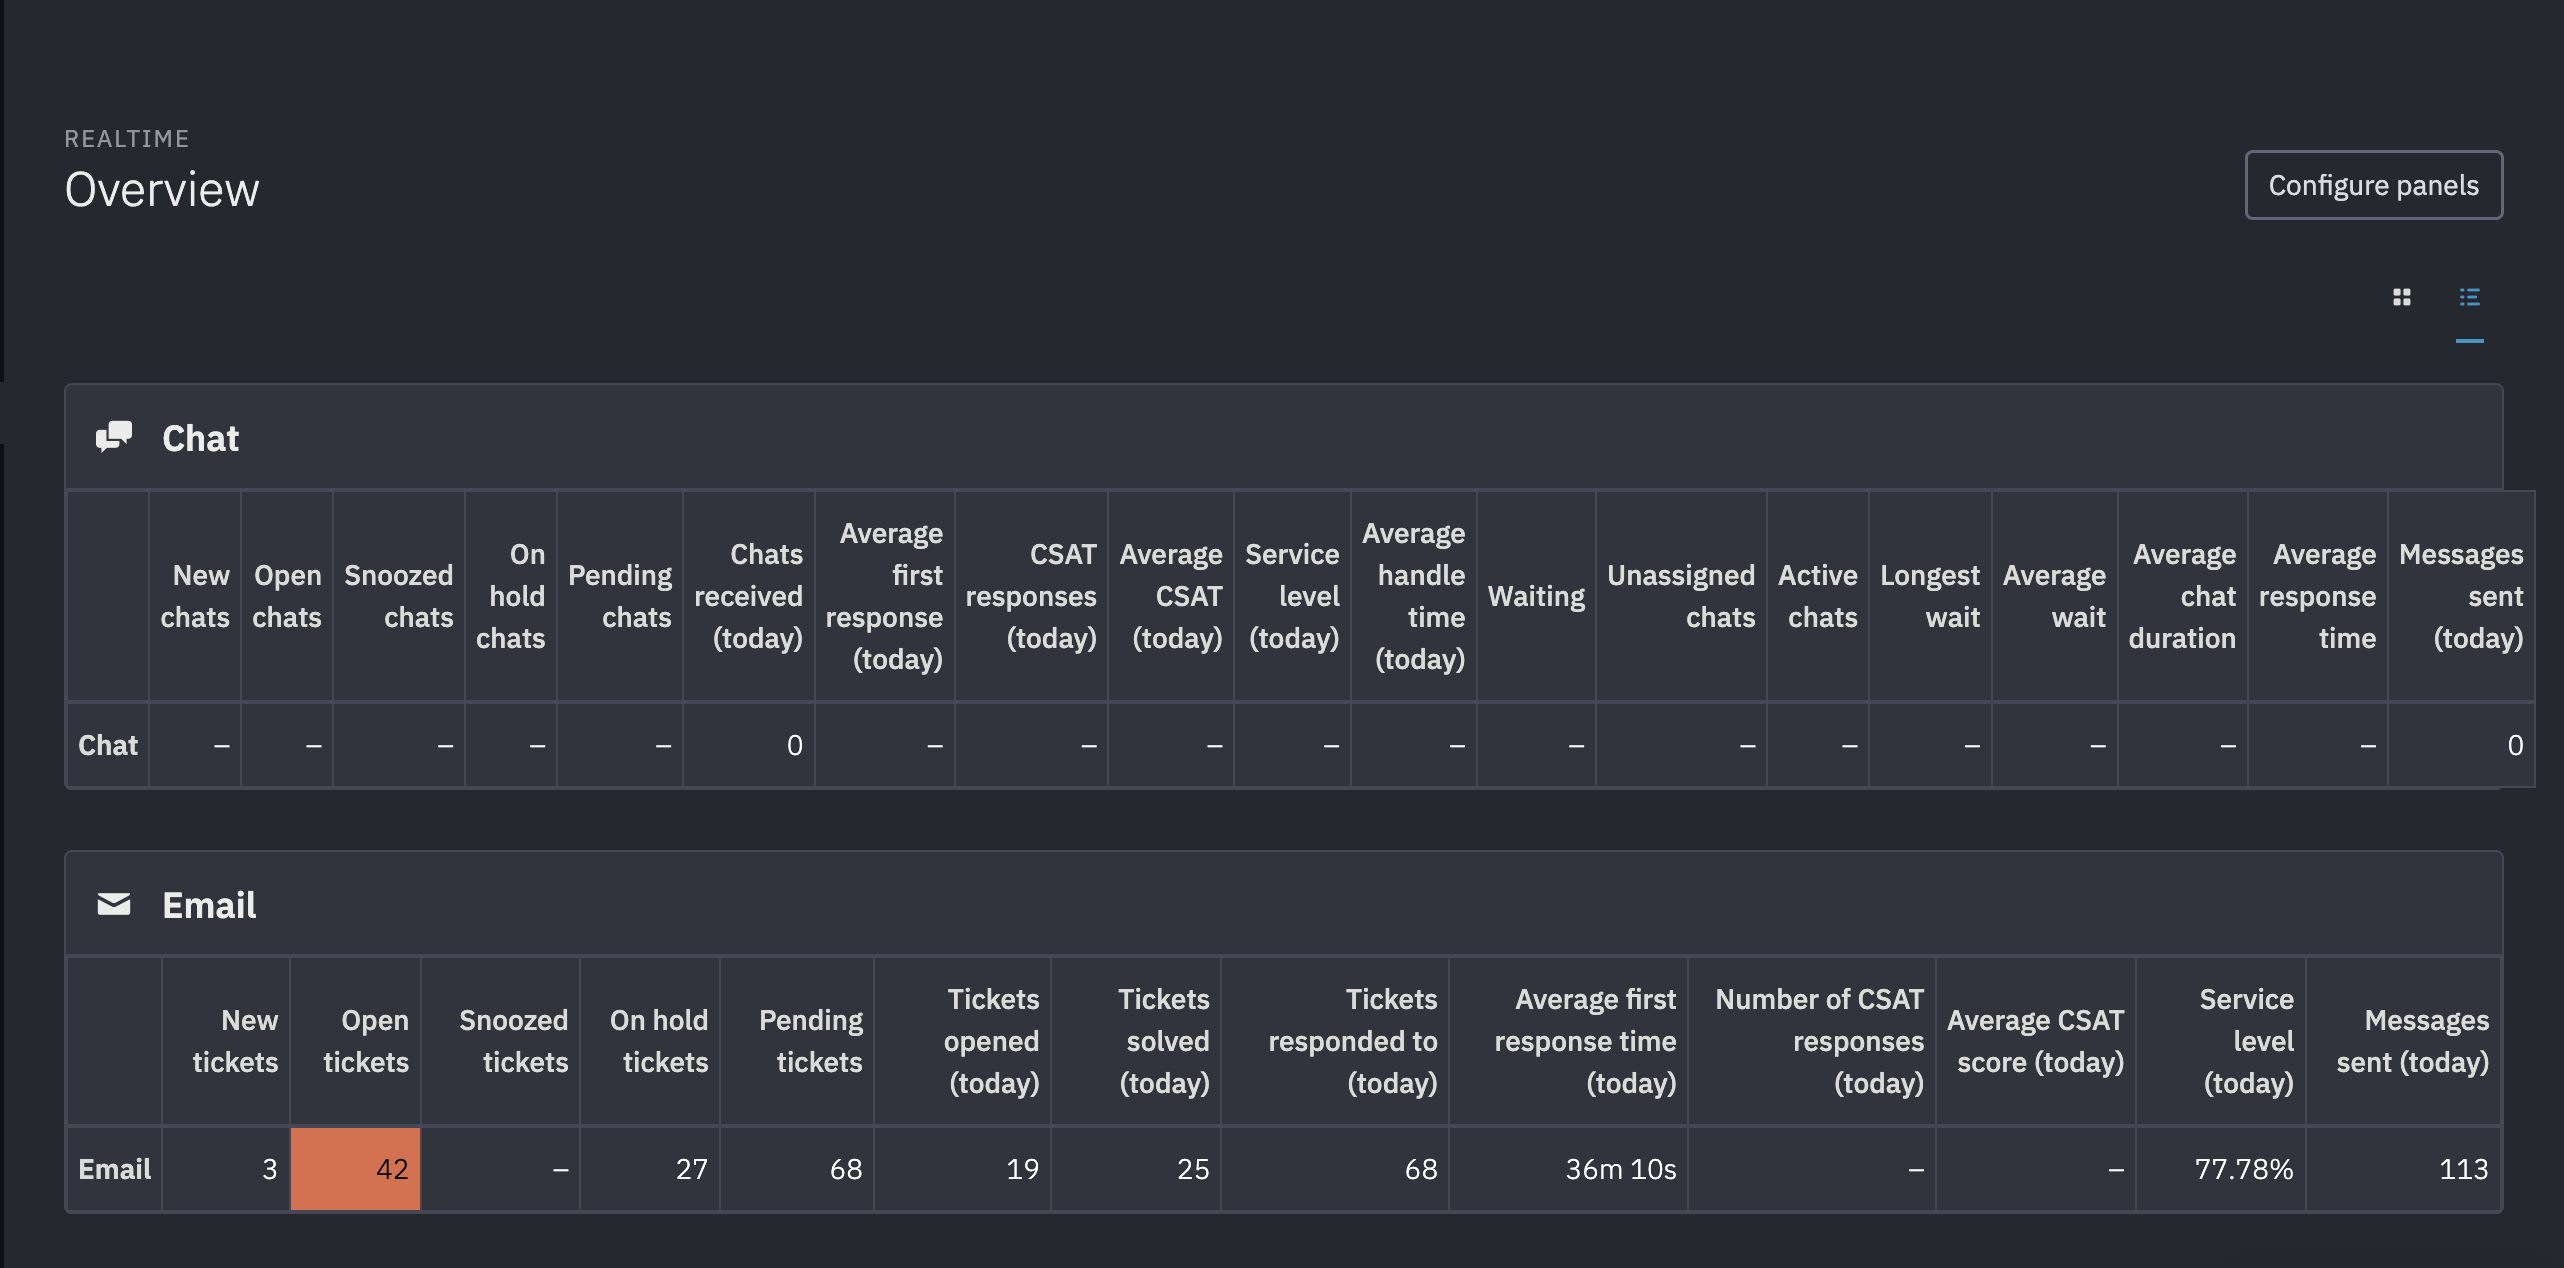Screen dimensions: 2564x1268
Task: Click the New tickets column header
Action: [x=234, y=1040]
